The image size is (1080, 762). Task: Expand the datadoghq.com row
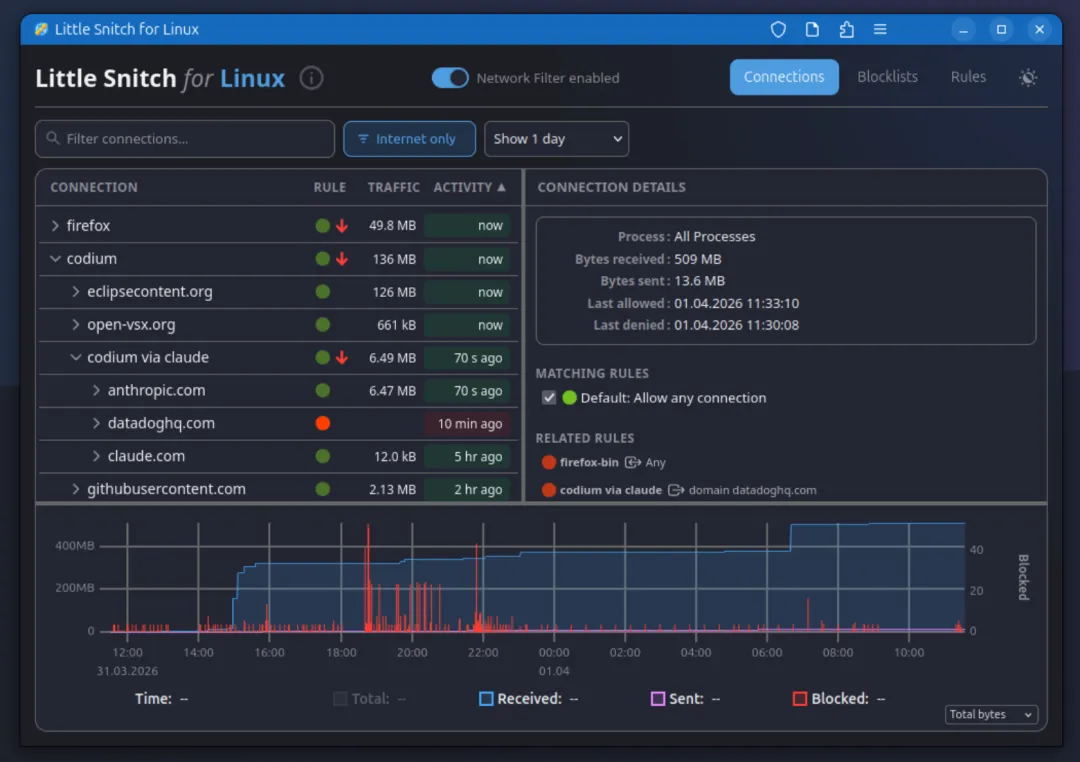pos(96,423)
